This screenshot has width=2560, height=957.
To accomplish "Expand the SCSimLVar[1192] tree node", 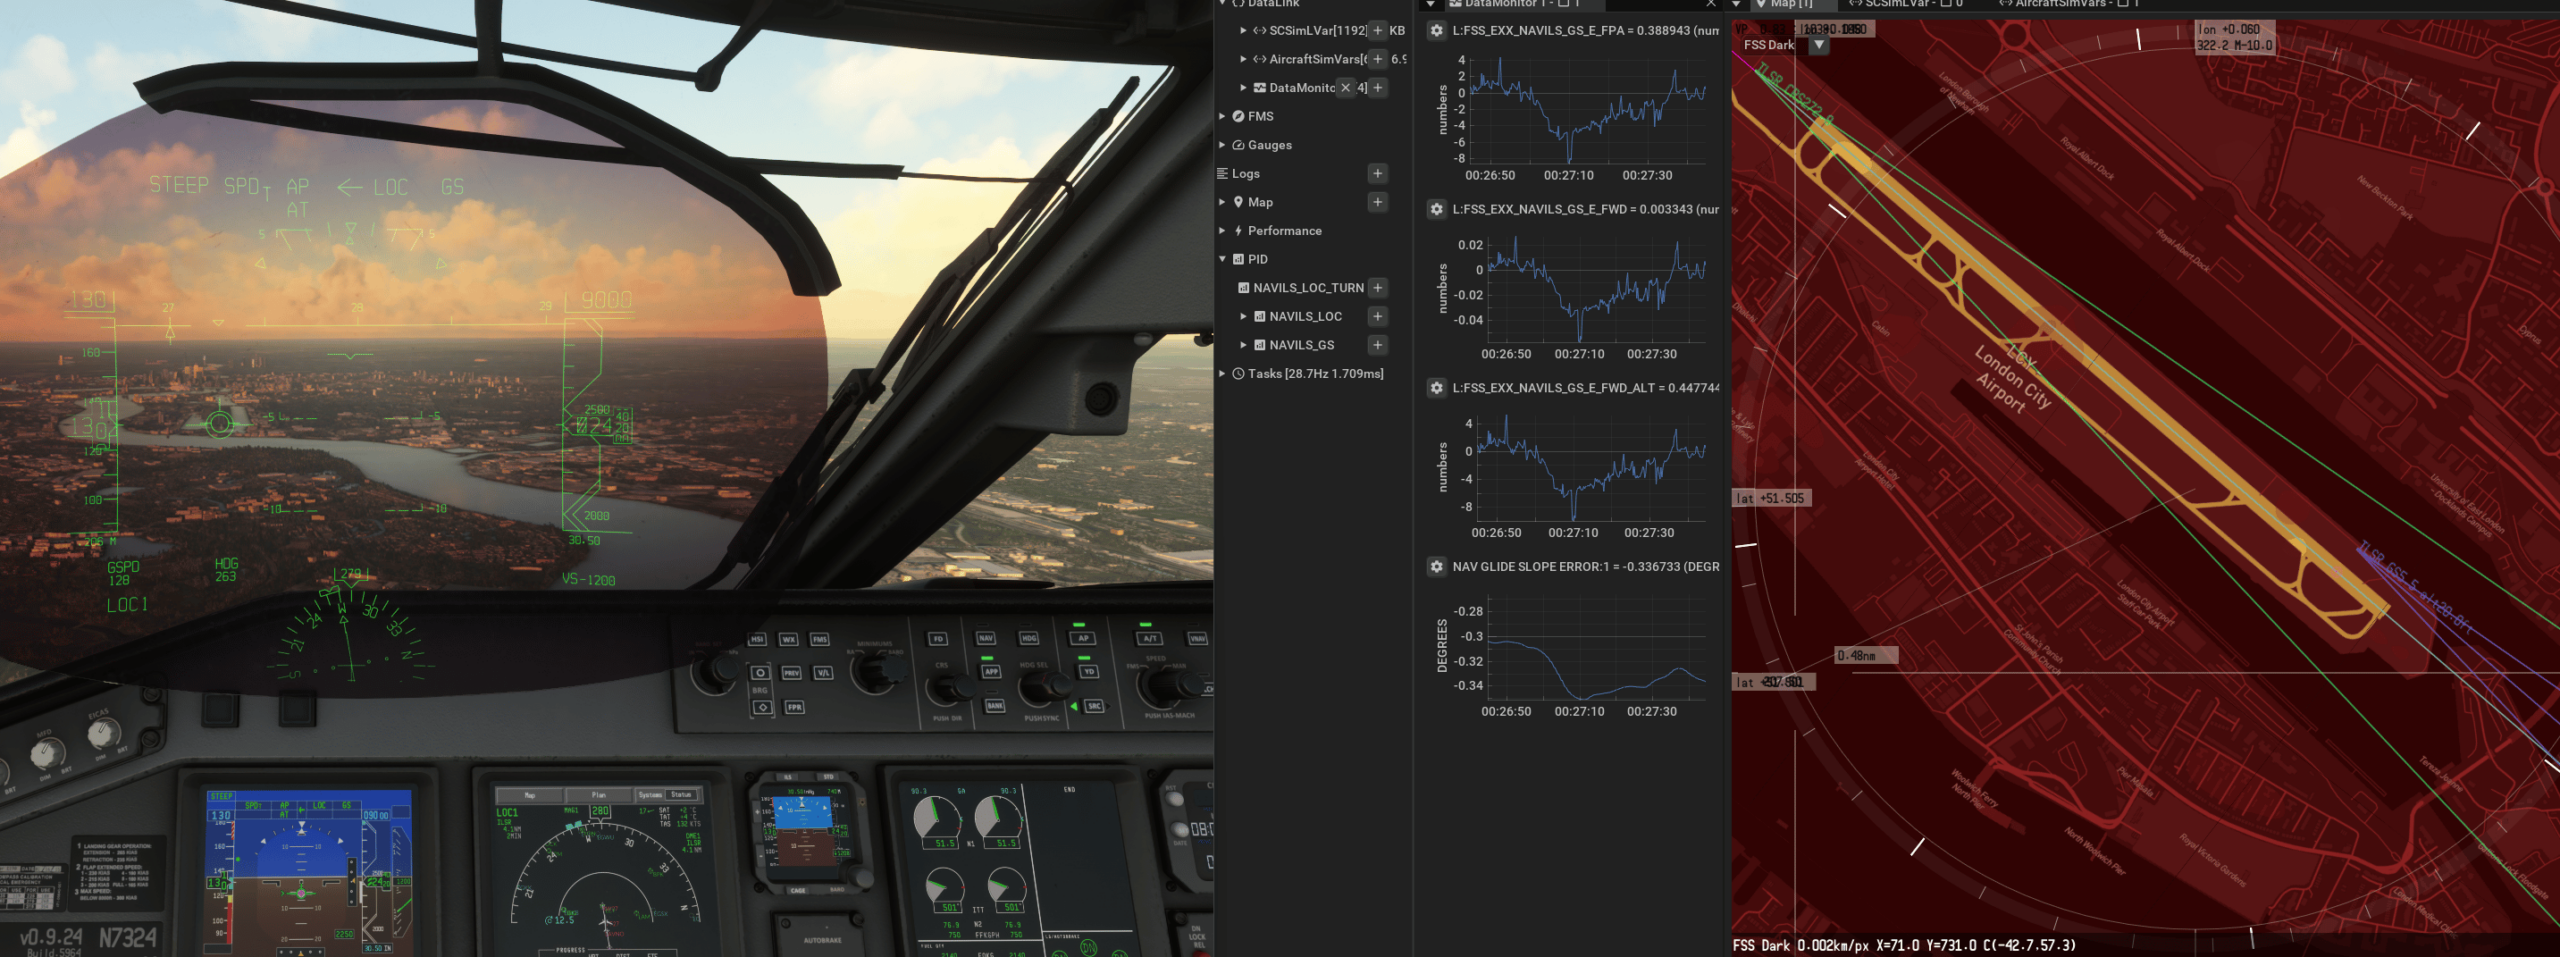I will coord(1243,30).
